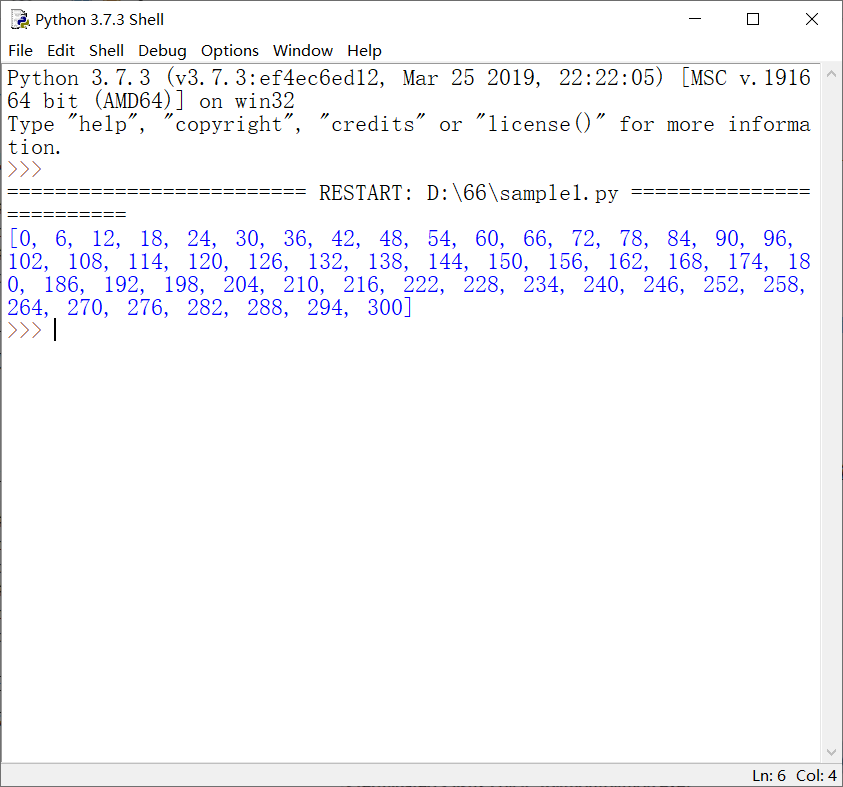Viewport: 843px width, 787px height.
Task: Click the number 150 in the output
Action: 505,262
